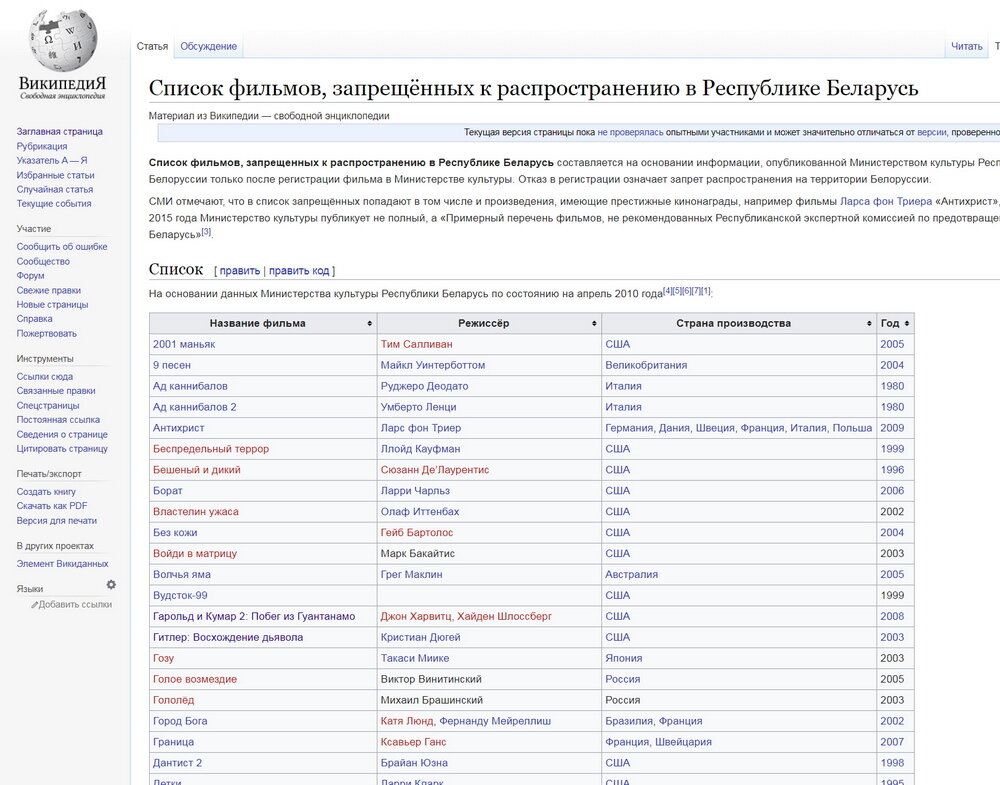Image resolution: width=1000 pixels, height=785 pixels.
Task: Open Свежие правки link
Action: click(48, 290)
